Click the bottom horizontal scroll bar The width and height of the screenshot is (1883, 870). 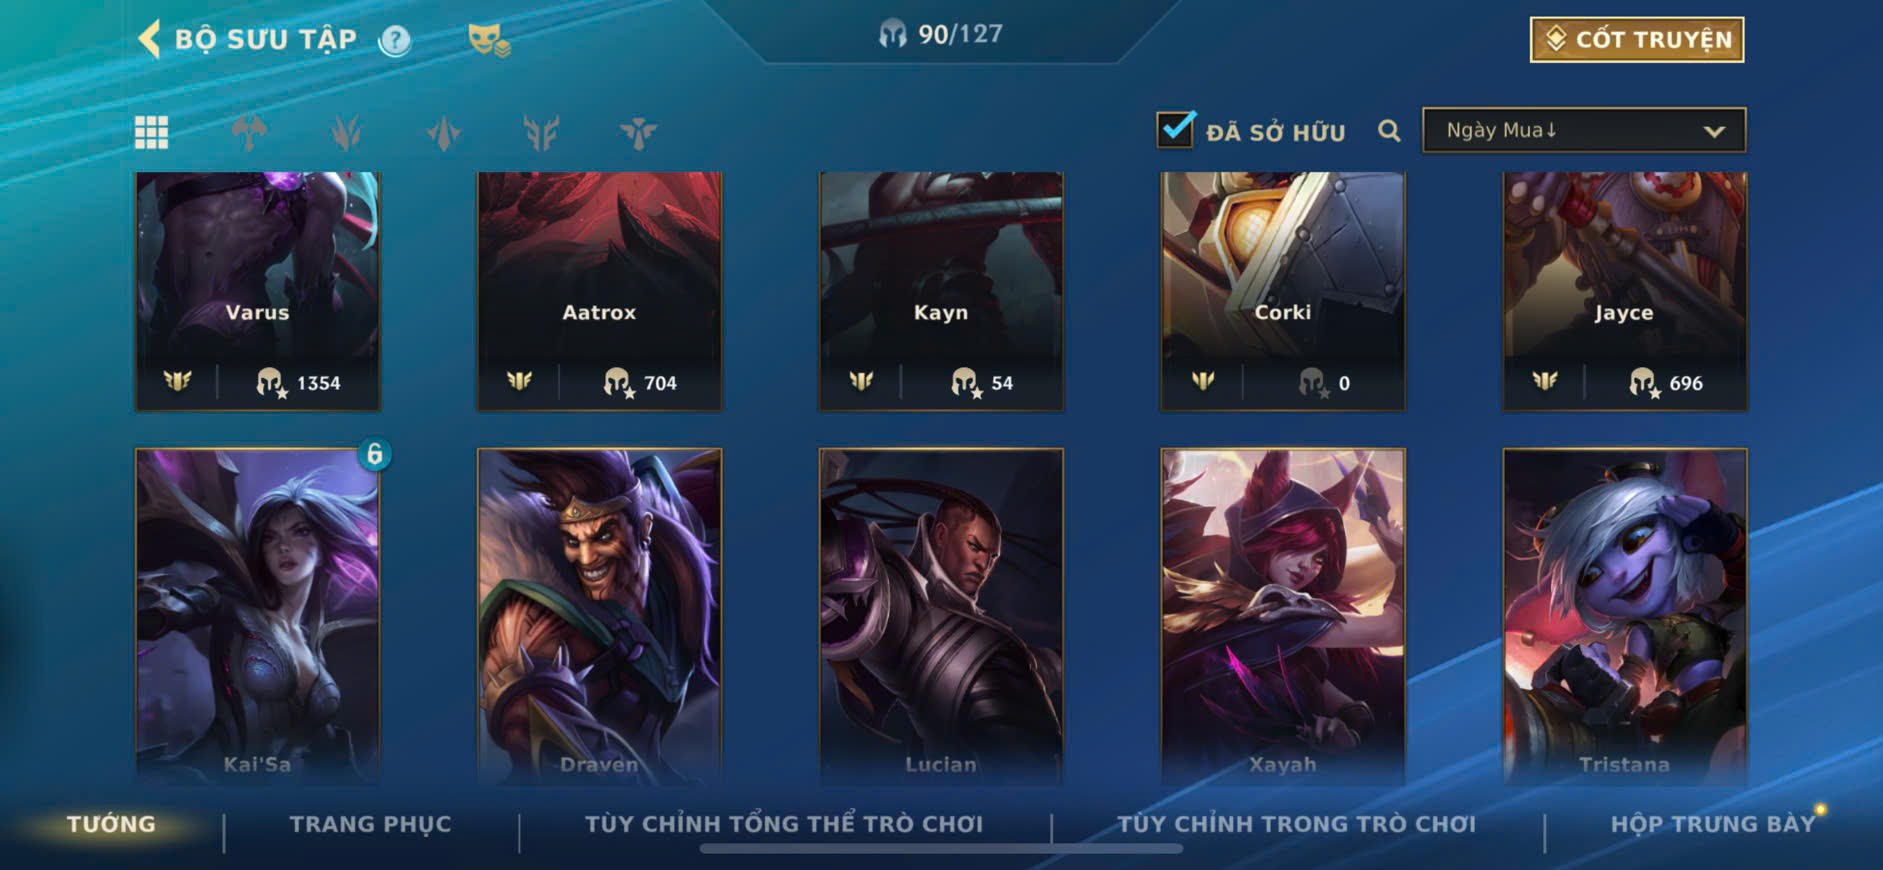click(x=941, y=849)
